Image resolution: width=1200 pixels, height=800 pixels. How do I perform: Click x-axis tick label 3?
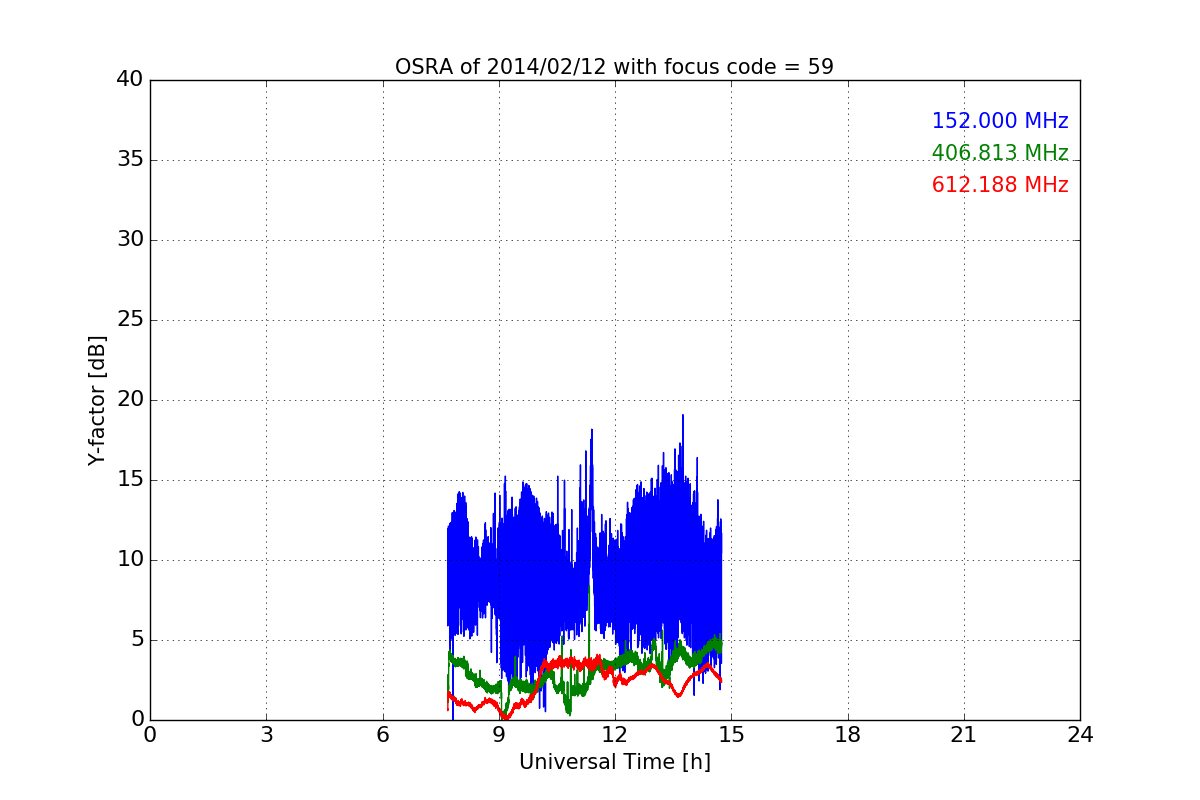[266, 735]
